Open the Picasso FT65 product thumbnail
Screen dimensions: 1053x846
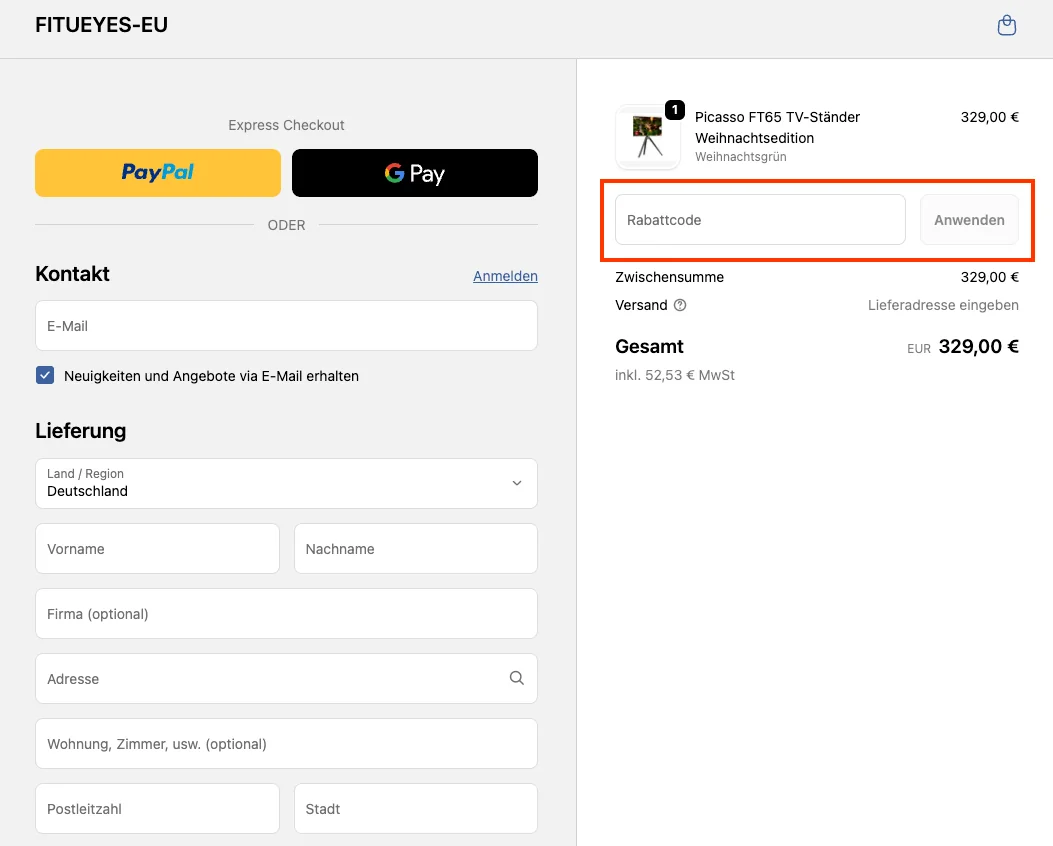647,137
